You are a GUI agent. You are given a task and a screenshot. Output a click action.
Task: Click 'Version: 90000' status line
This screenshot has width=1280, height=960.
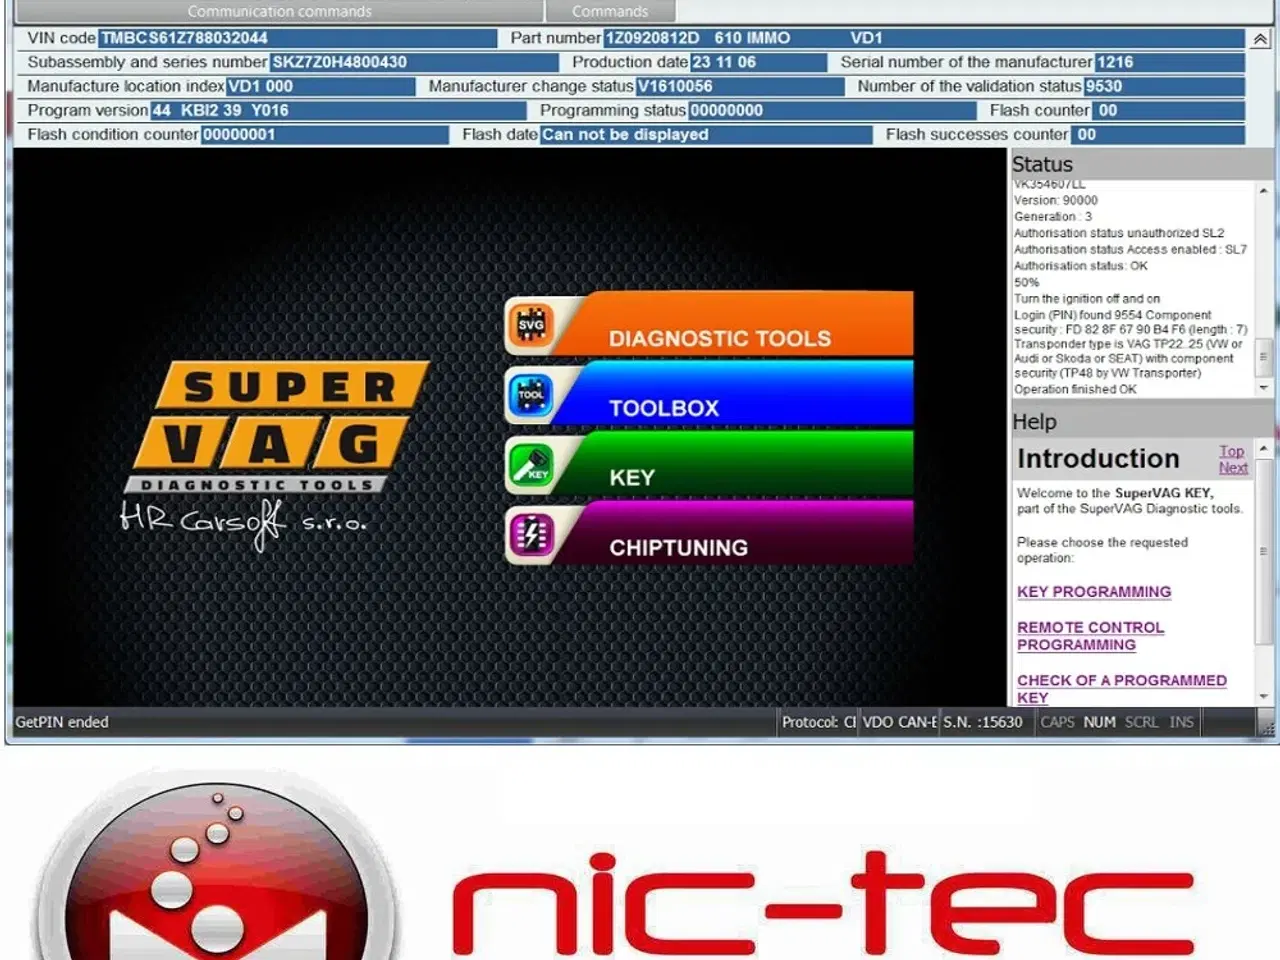[x=1056, y=200]
